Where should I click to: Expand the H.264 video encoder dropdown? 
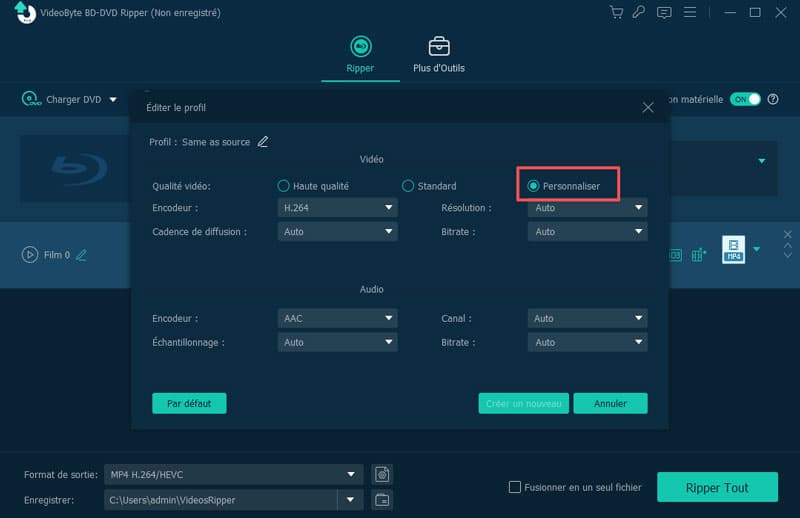337,208
